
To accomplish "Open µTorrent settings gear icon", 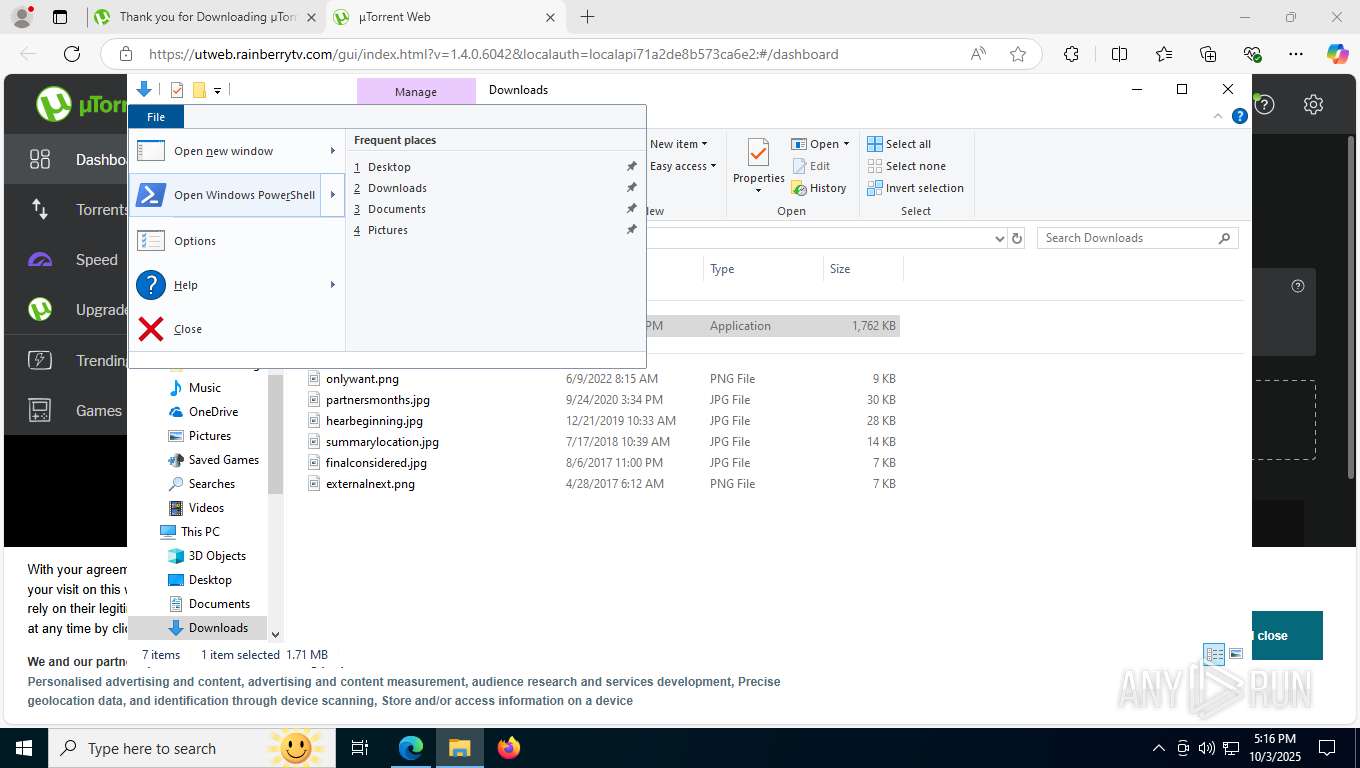I will pos(1314,104).
